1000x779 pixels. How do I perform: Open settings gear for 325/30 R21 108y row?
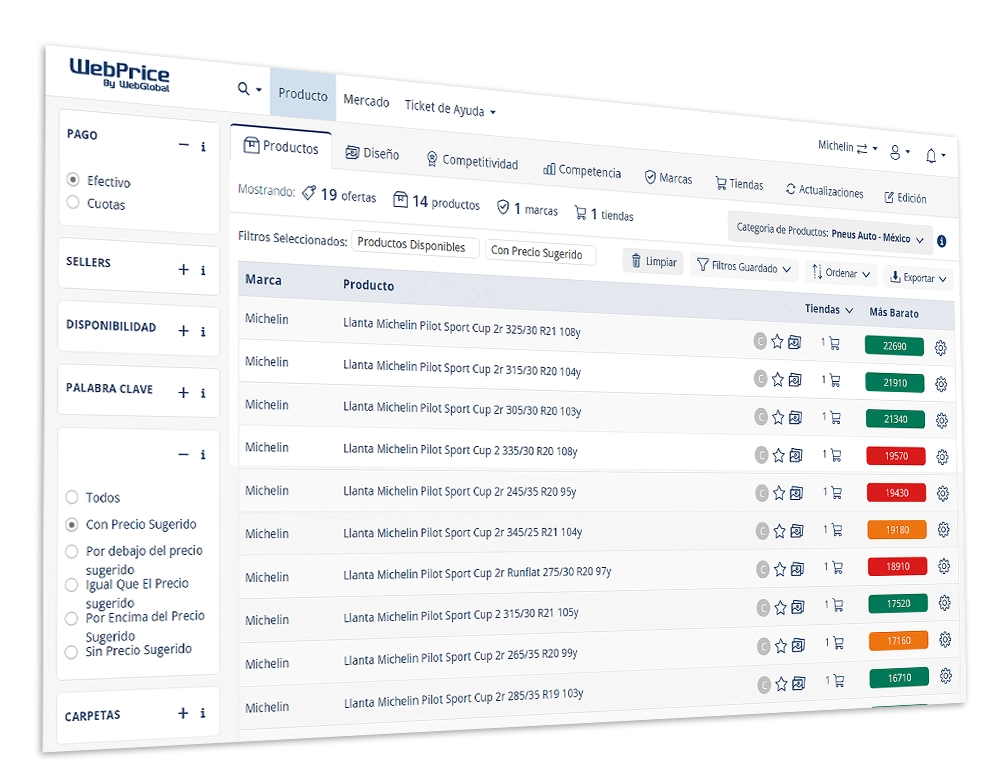(x=940, y=348)
